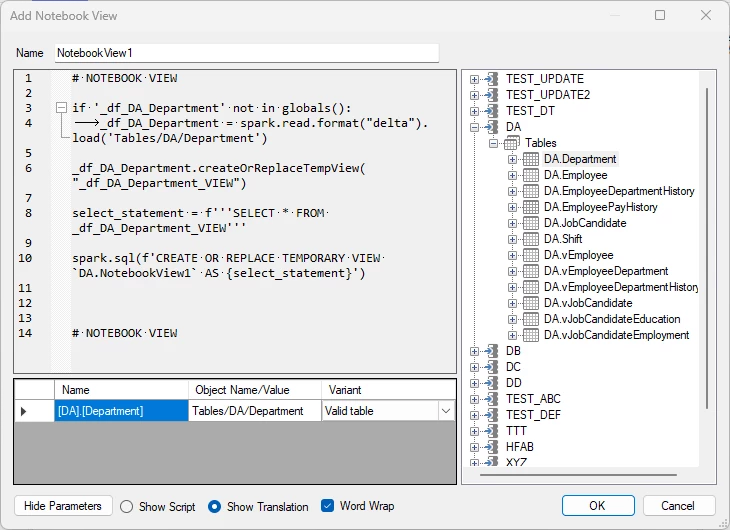Screen dimensions: 730x530
Task: Click the Object Name/Value column header
Action: click(x=255, y=390)
